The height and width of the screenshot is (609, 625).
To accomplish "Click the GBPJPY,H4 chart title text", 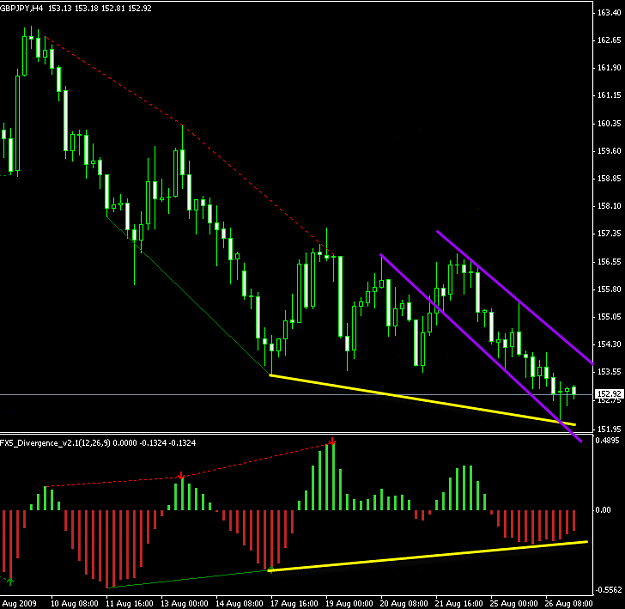I will point(22,8).
